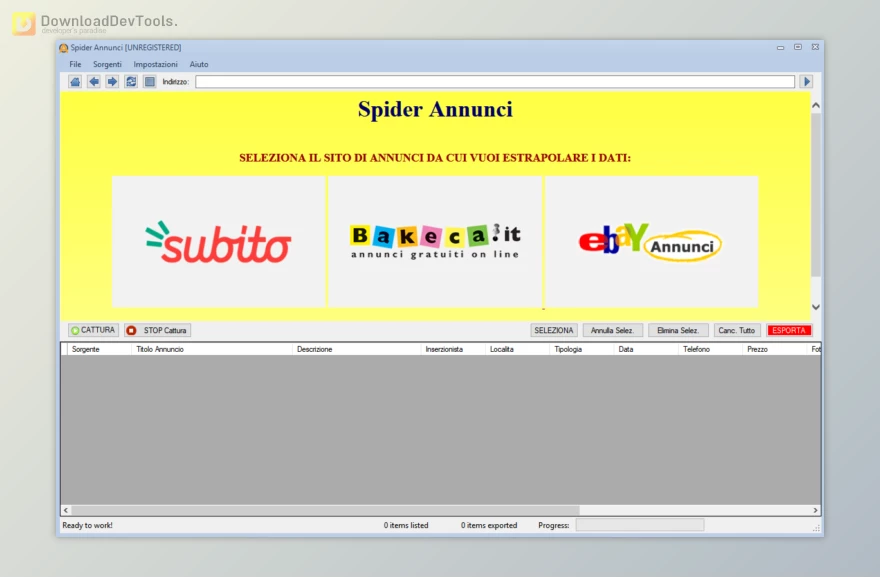Click the Spider Annunci title bar app icon

(x=63, y=48)
